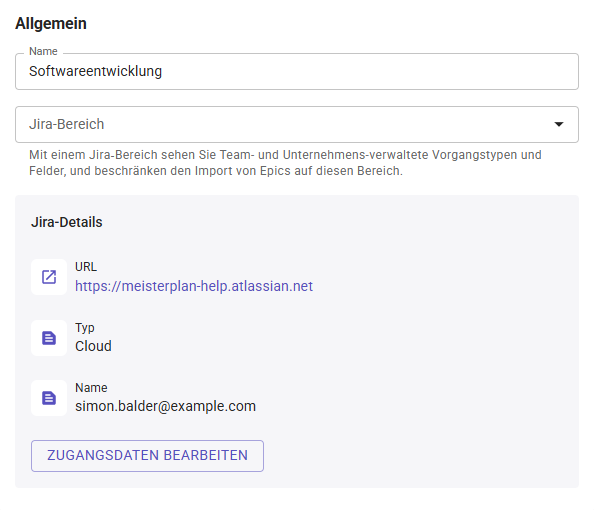Edit the Name field containing Softwareentwicklung
594x510 pixels.
[x=297, y=71]
